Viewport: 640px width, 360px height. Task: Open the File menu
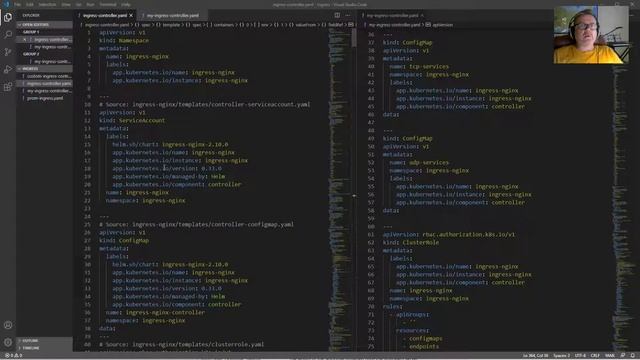coord(18,4)
